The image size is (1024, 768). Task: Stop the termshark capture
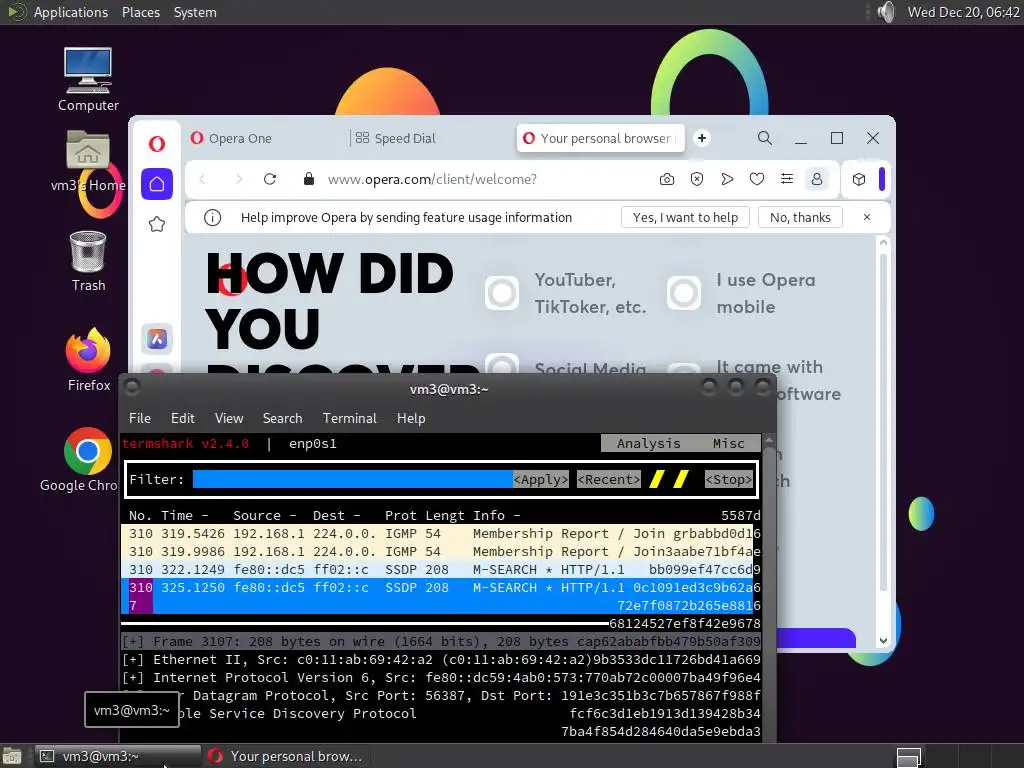pyautogui.click(x=729, y=479)
